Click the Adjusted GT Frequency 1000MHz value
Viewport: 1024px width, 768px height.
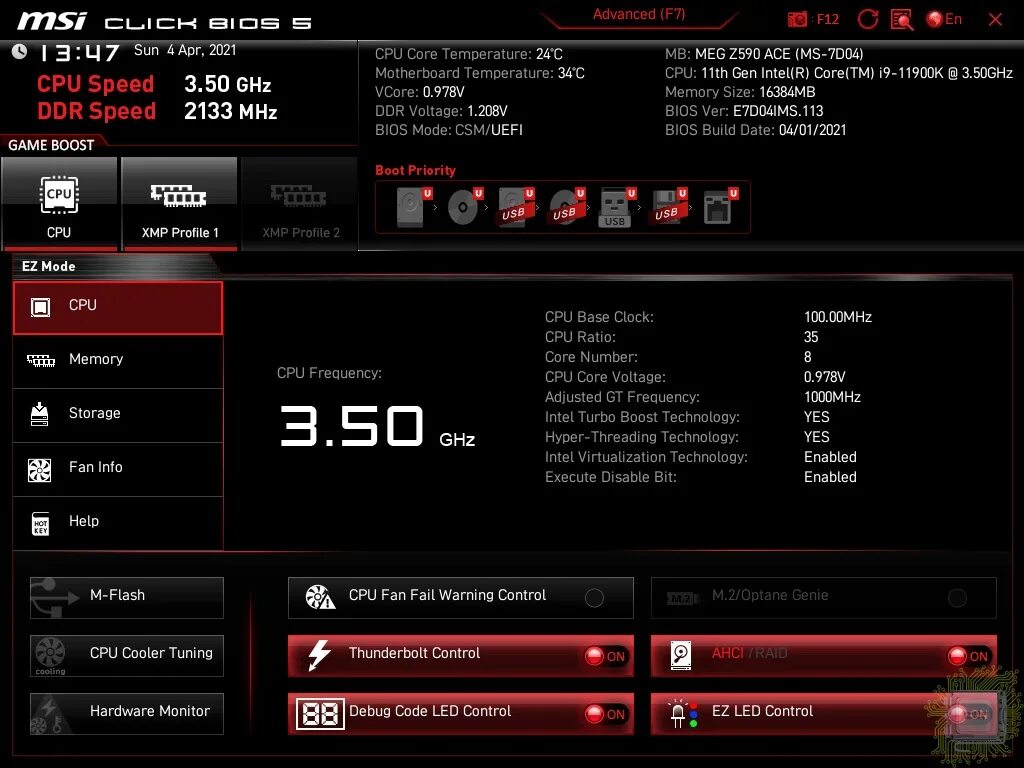pos(832,398)
